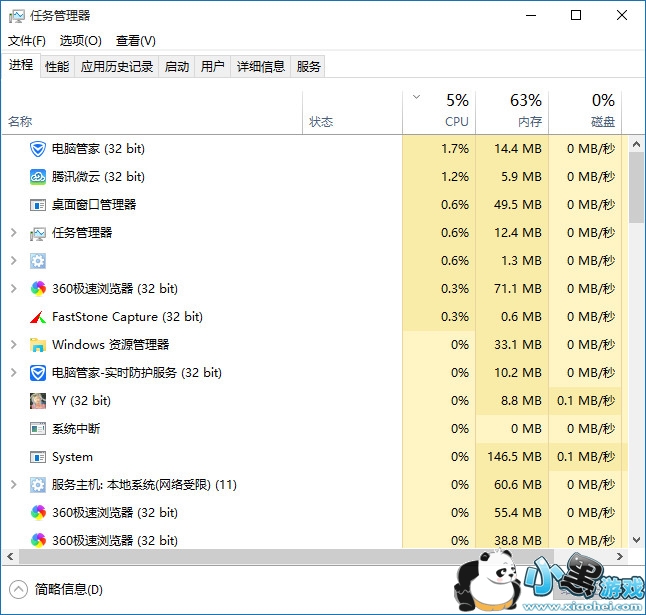646x615 pixels.
Task: Click the 系统中断 process icon
Action: click(38, 429)
